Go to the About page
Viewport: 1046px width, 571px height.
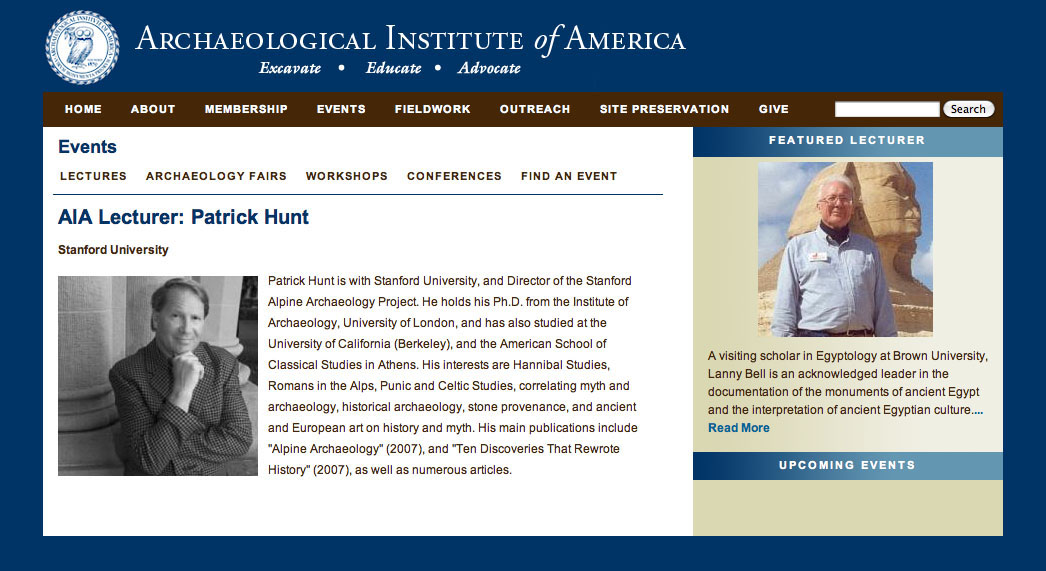[153, 109]
